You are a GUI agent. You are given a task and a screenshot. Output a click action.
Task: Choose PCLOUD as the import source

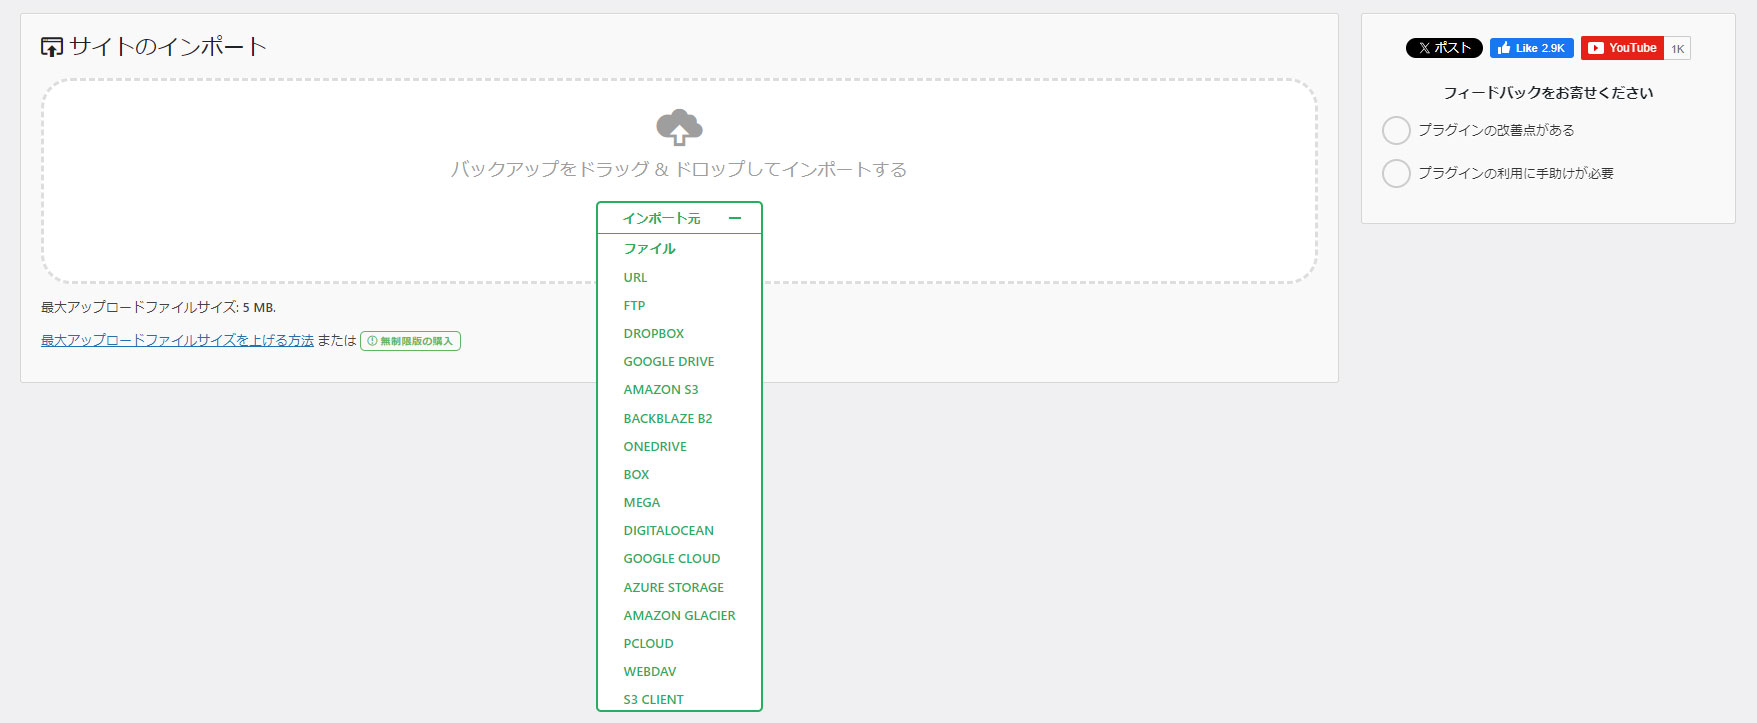[649, 643]
